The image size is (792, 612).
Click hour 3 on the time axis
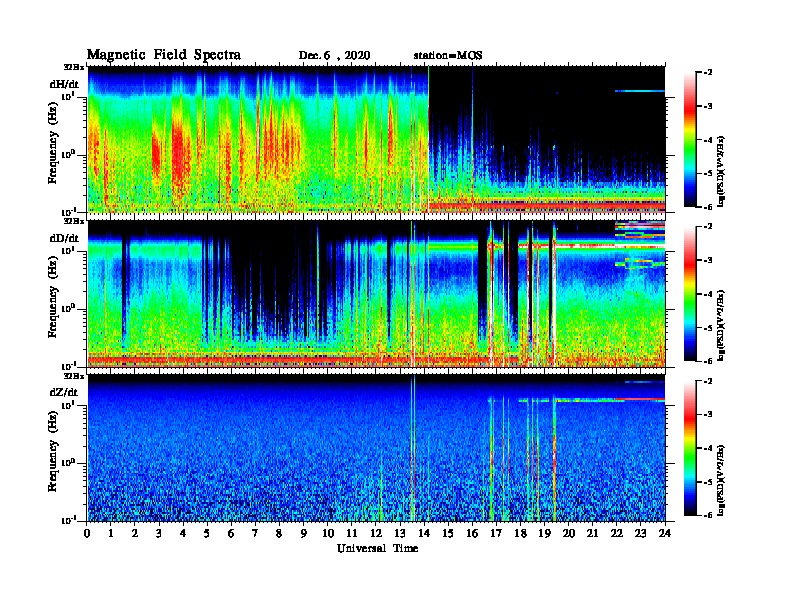pyautogui.click(x=159, y=533)
